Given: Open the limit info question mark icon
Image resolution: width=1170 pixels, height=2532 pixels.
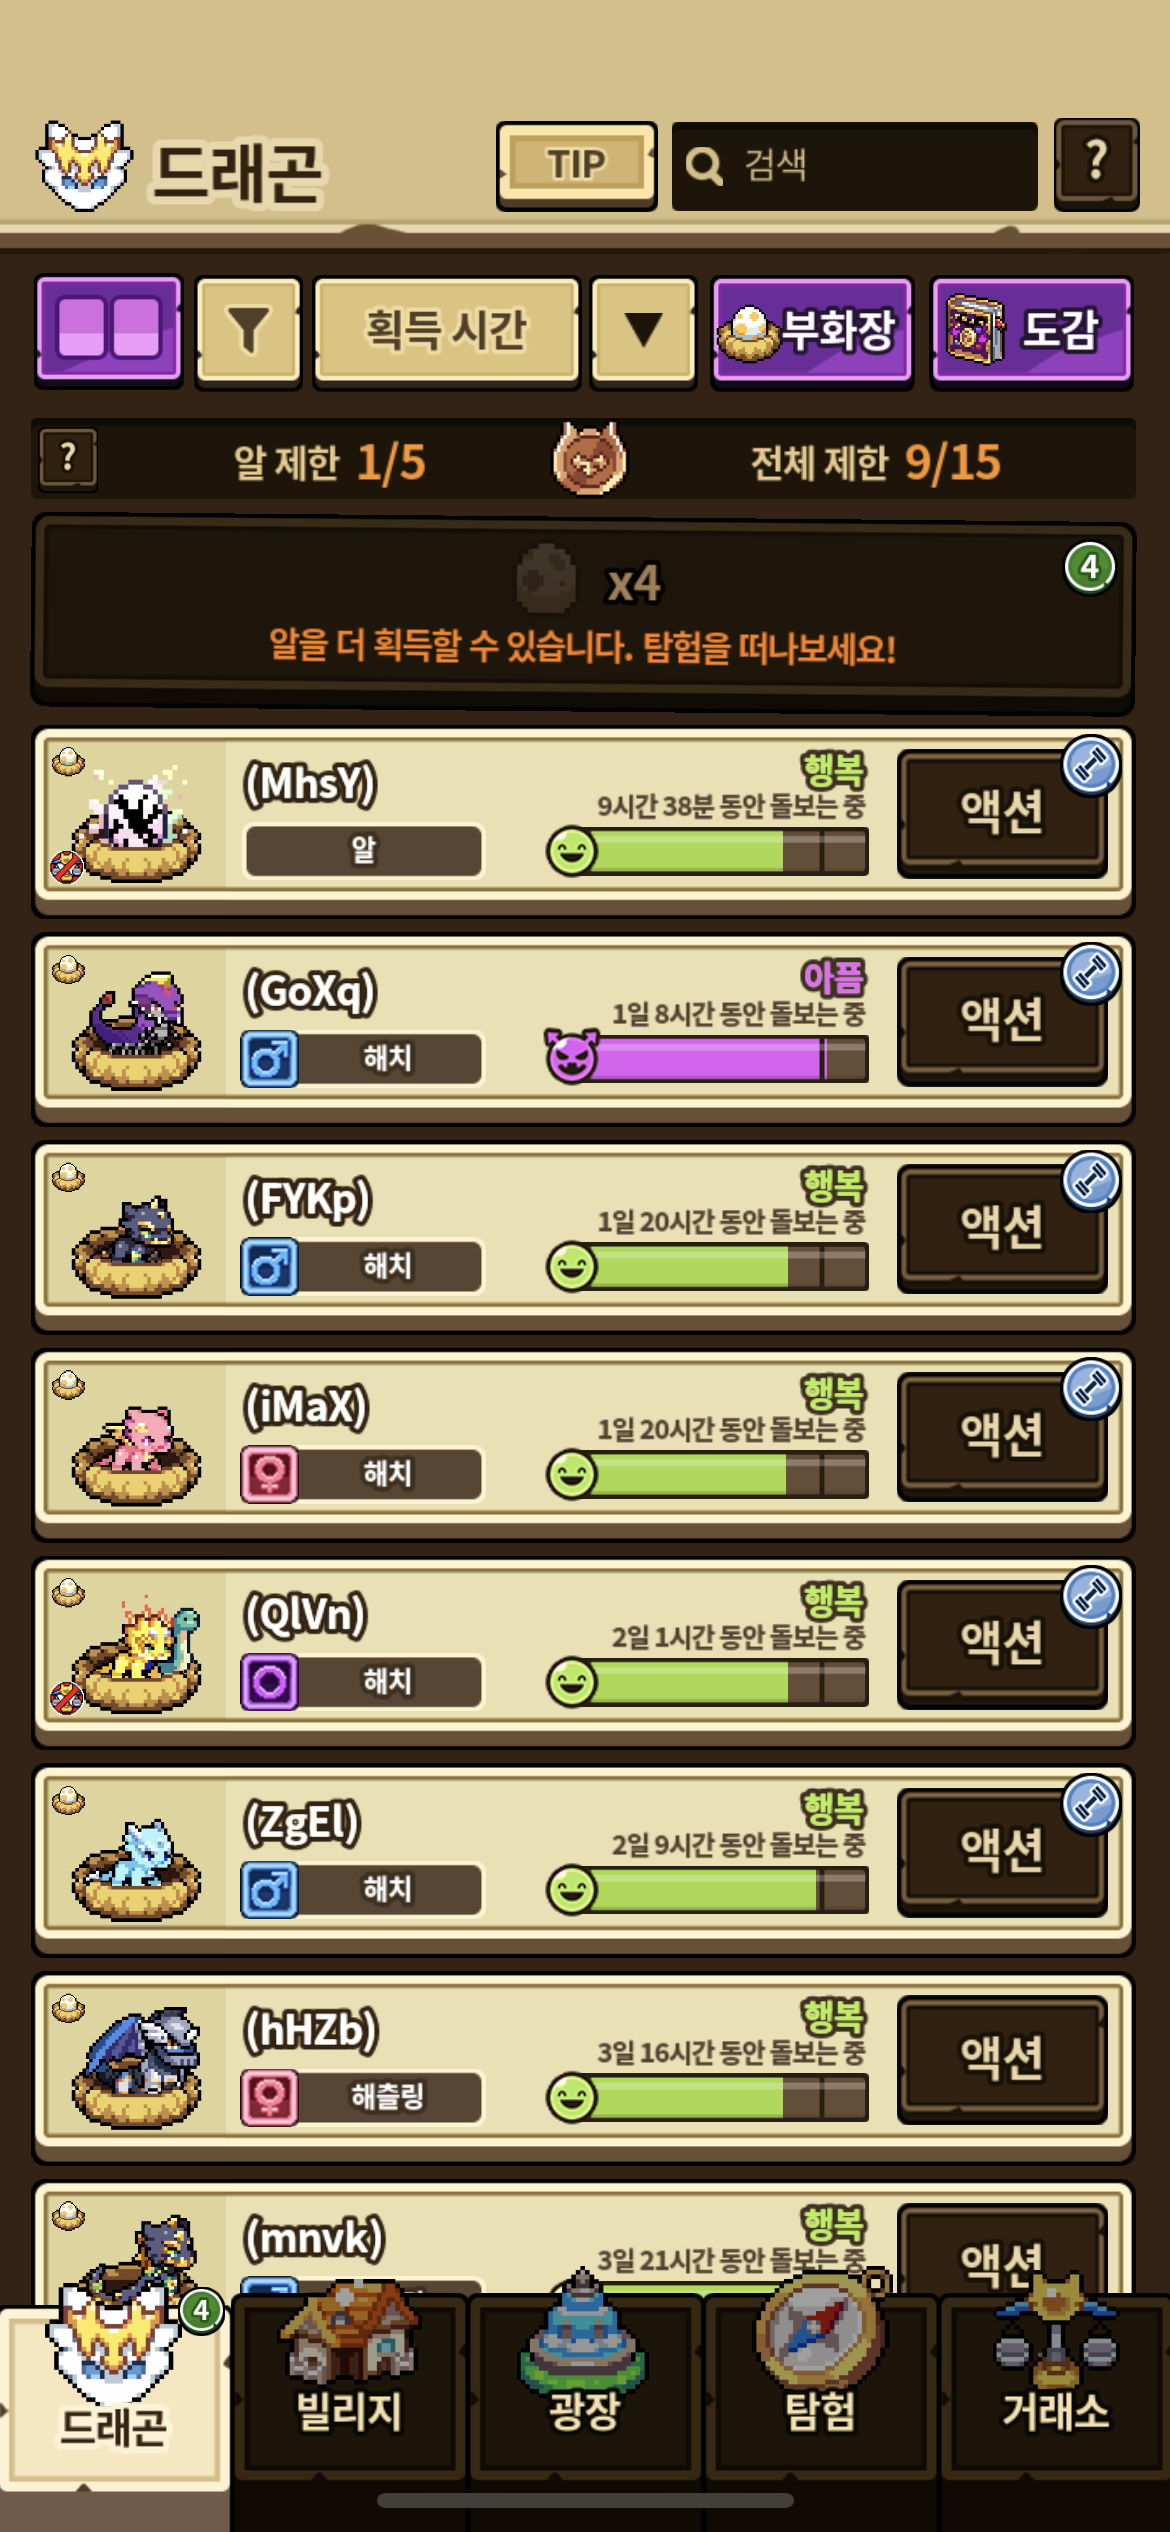Looking at the screenshot, I should coord(68,459).
